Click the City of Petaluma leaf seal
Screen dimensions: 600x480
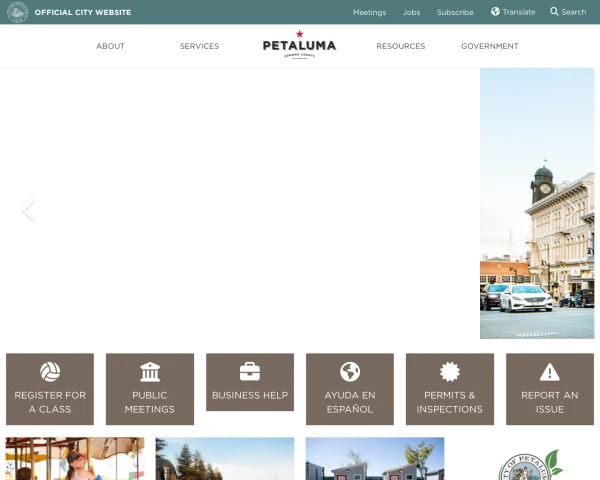tap(531, 465)
